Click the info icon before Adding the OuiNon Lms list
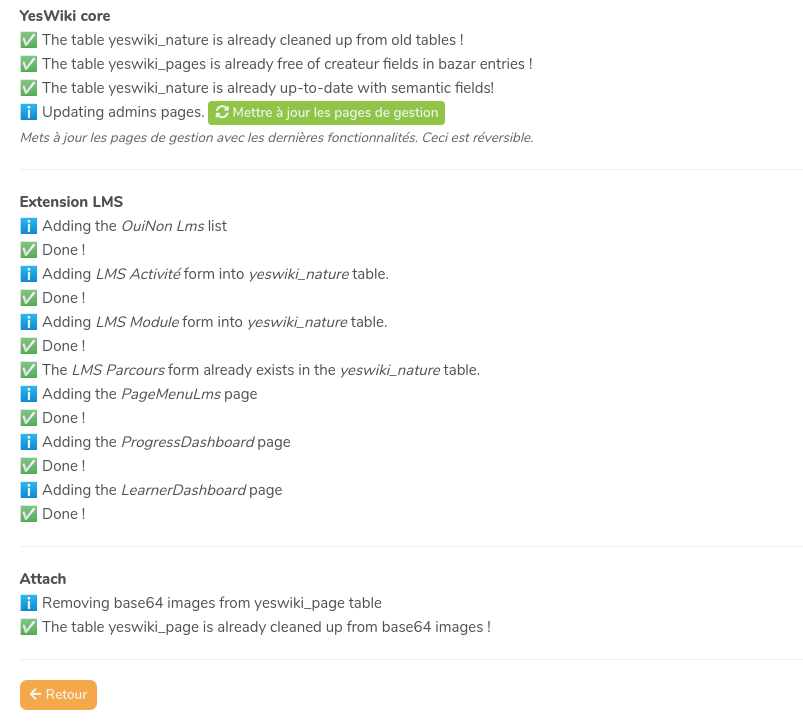 pyautogui.click(x=28, y=226)
